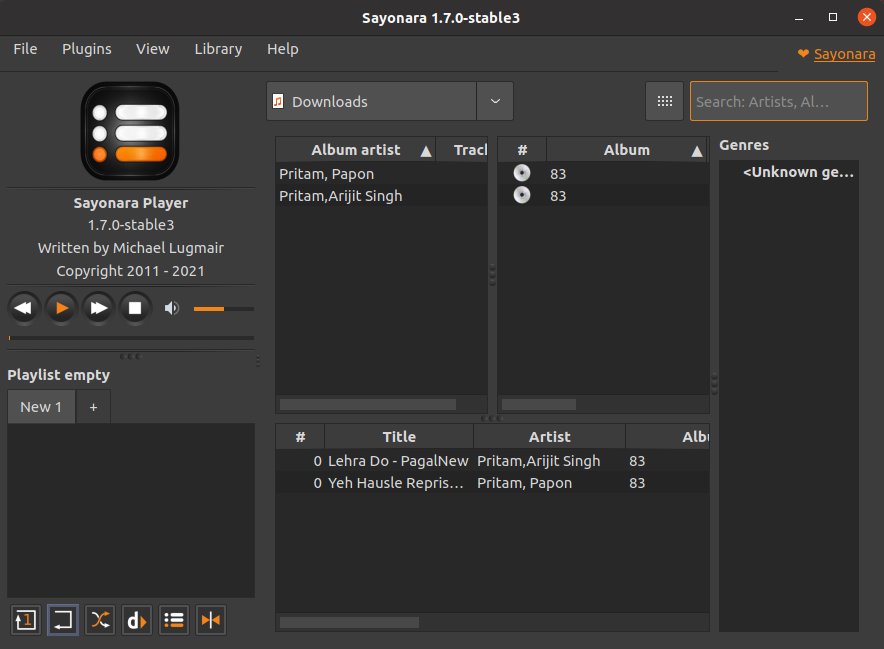Click the disc icon of first 83 album
884x649 pixels.
[x=522, y=173]
